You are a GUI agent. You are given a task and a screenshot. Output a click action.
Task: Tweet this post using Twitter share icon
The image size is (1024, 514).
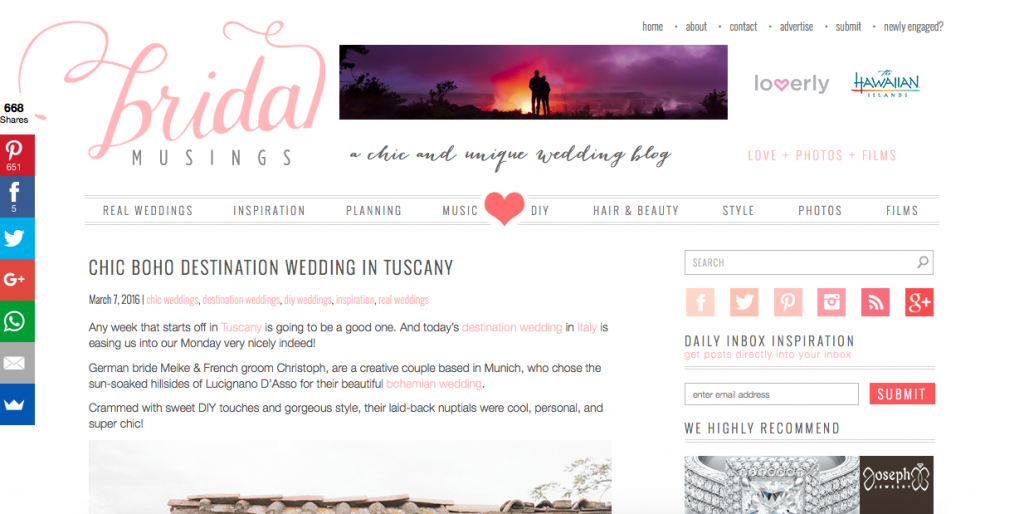[17, 238]
